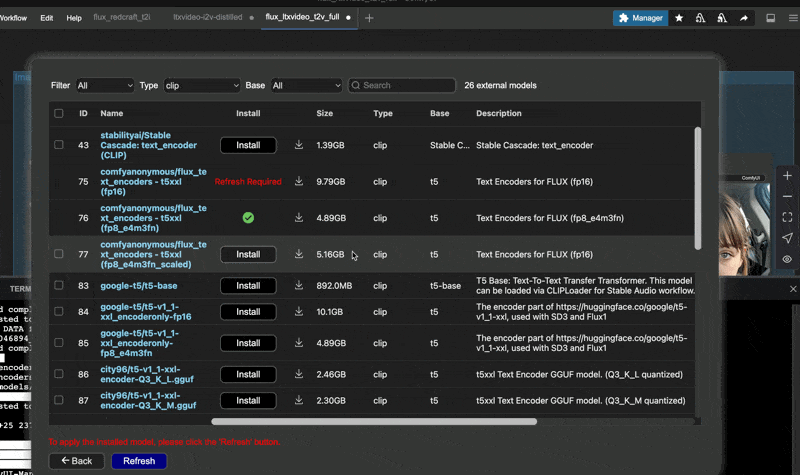Open the google-t5/t5-base link
The width and height of the screenshot is (800, 475).
[x=139, y=286]
